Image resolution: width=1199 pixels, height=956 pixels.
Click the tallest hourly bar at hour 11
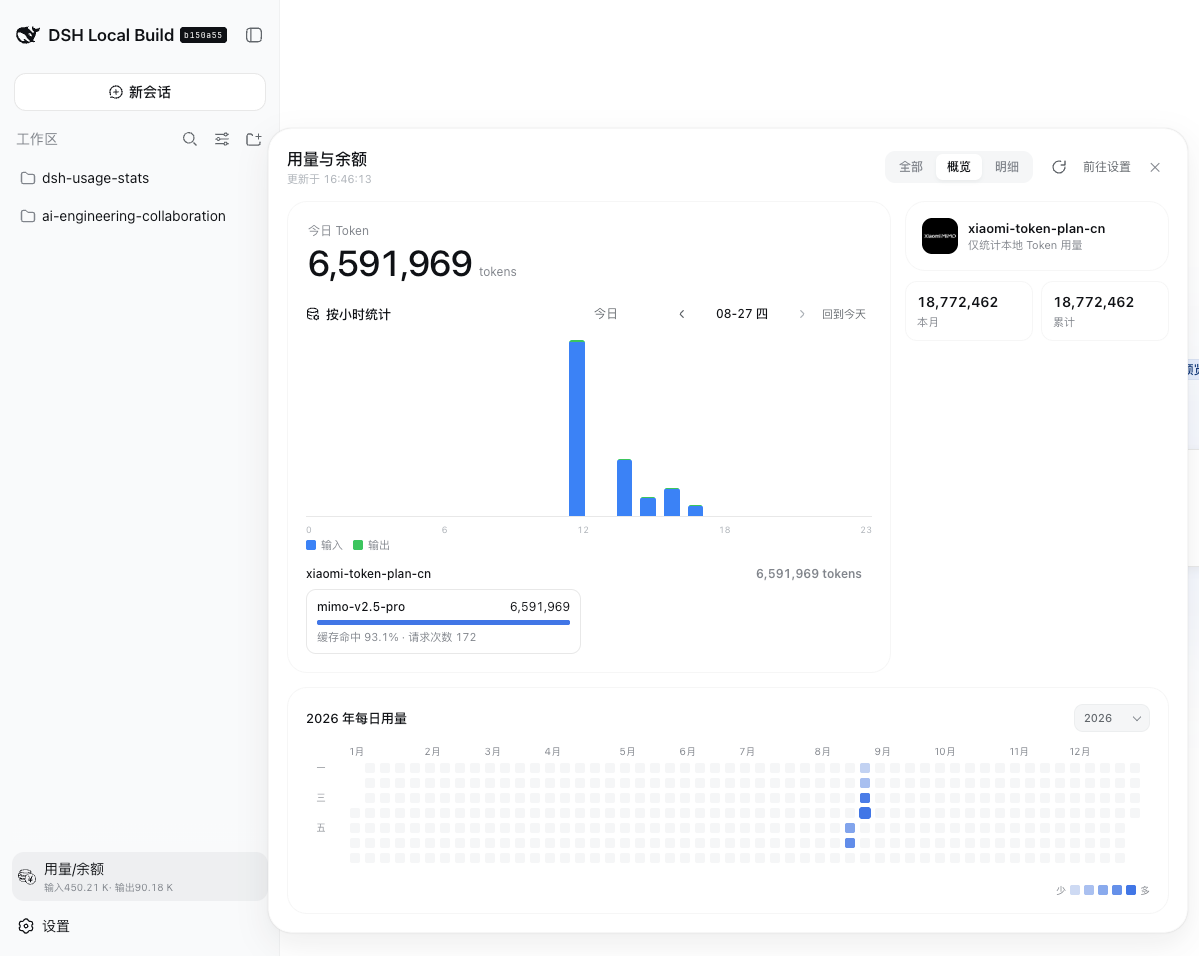(577, 428)
